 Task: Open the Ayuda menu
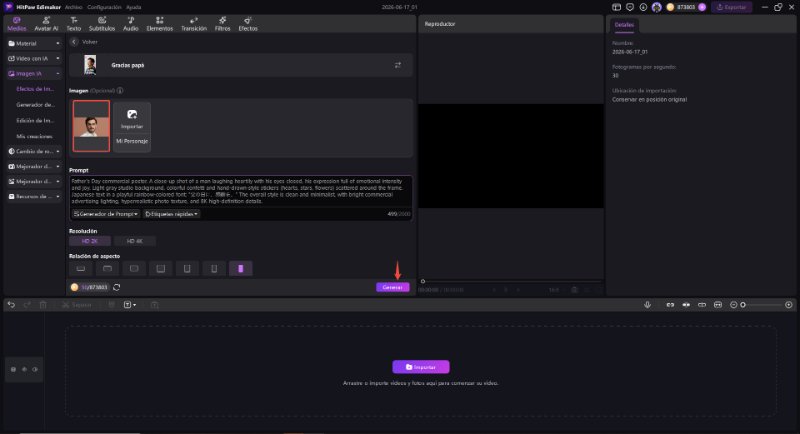pyautogui.click(x=134, y=7)
